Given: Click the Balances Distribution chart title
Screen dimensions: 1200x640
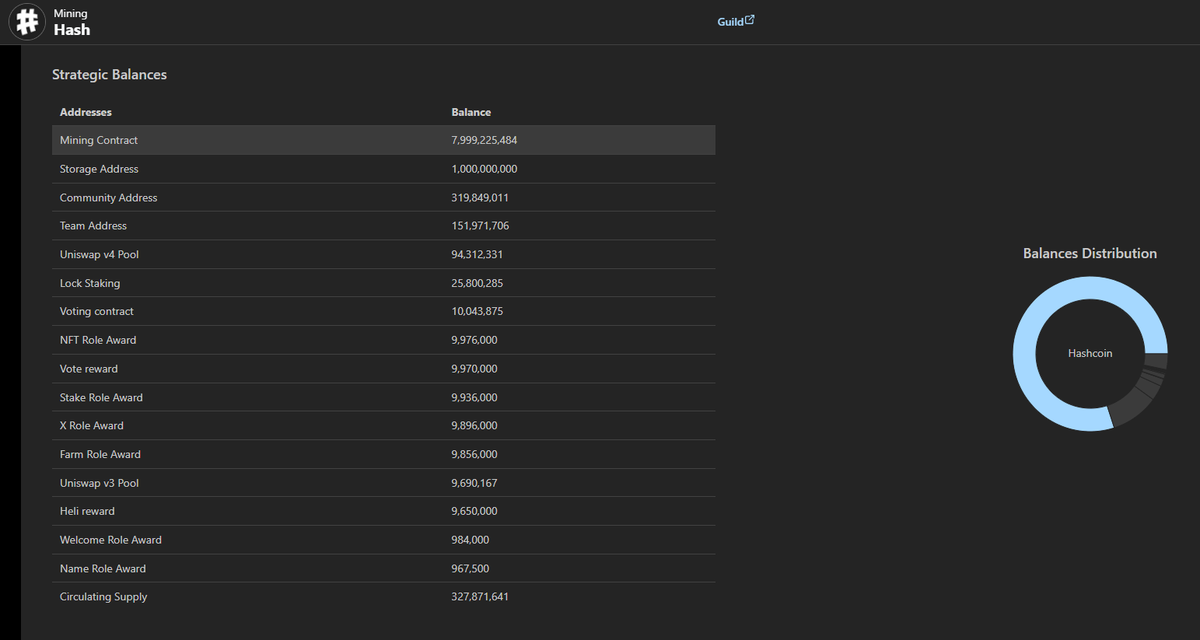Looking at the screenshot, I should click(1090, 254).
